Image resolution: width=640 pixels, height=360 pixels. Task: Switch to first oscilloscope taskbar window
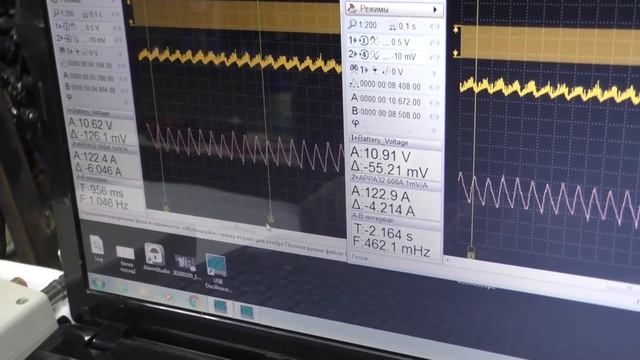220,306
